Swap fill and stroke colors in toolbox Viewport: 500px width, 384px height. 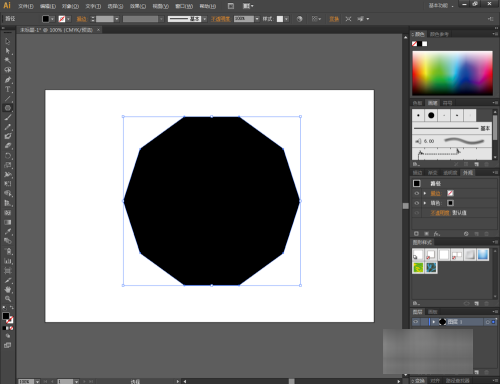(x=12, y=307)
